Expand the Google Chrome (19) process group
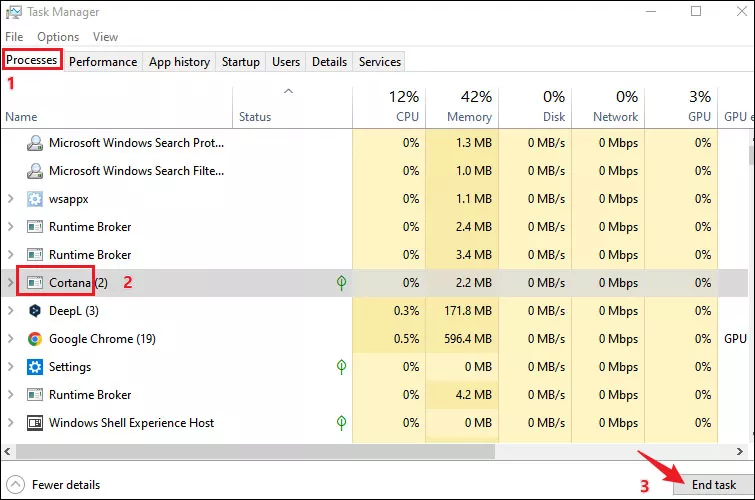 tap(11, 339)
